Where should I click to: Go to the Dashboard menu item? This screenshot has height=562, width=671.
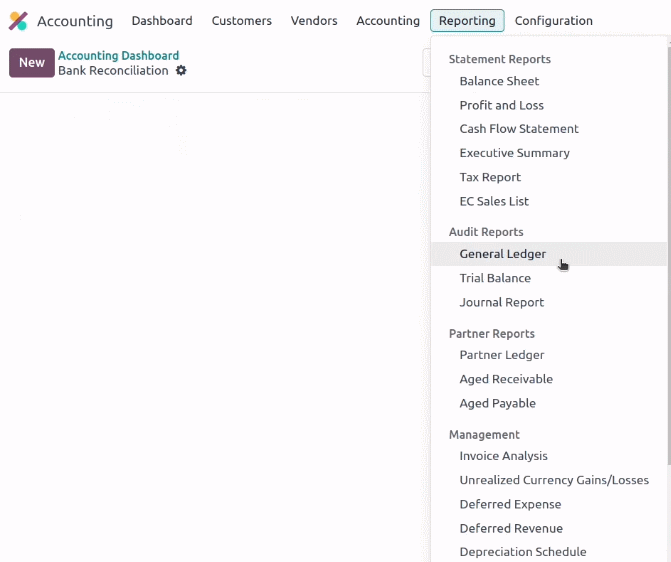162,21
